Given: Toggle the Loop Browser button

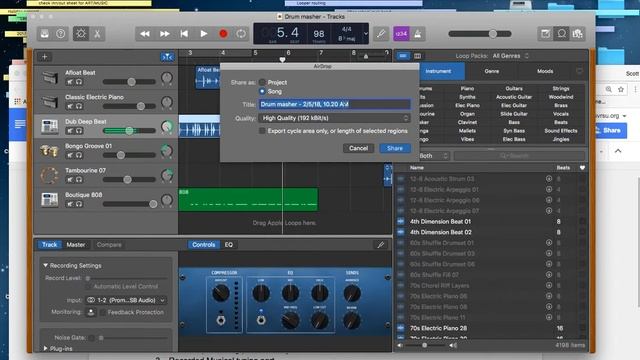Looking at the screenshot, I should [x=562, y=34].
